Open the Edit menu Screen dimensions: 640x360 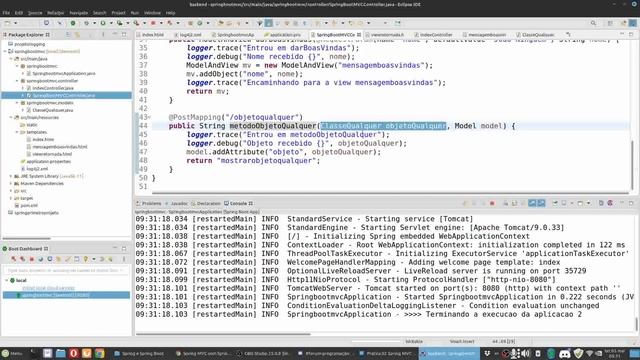tap(18, 13)
